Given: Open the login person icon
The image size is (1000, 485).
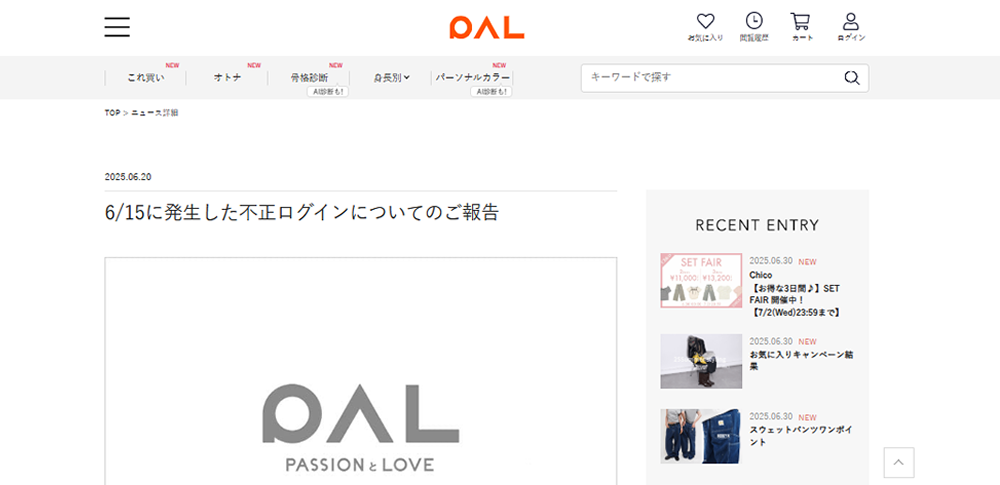Looking at the screenshot, I should tap(851, 27).
